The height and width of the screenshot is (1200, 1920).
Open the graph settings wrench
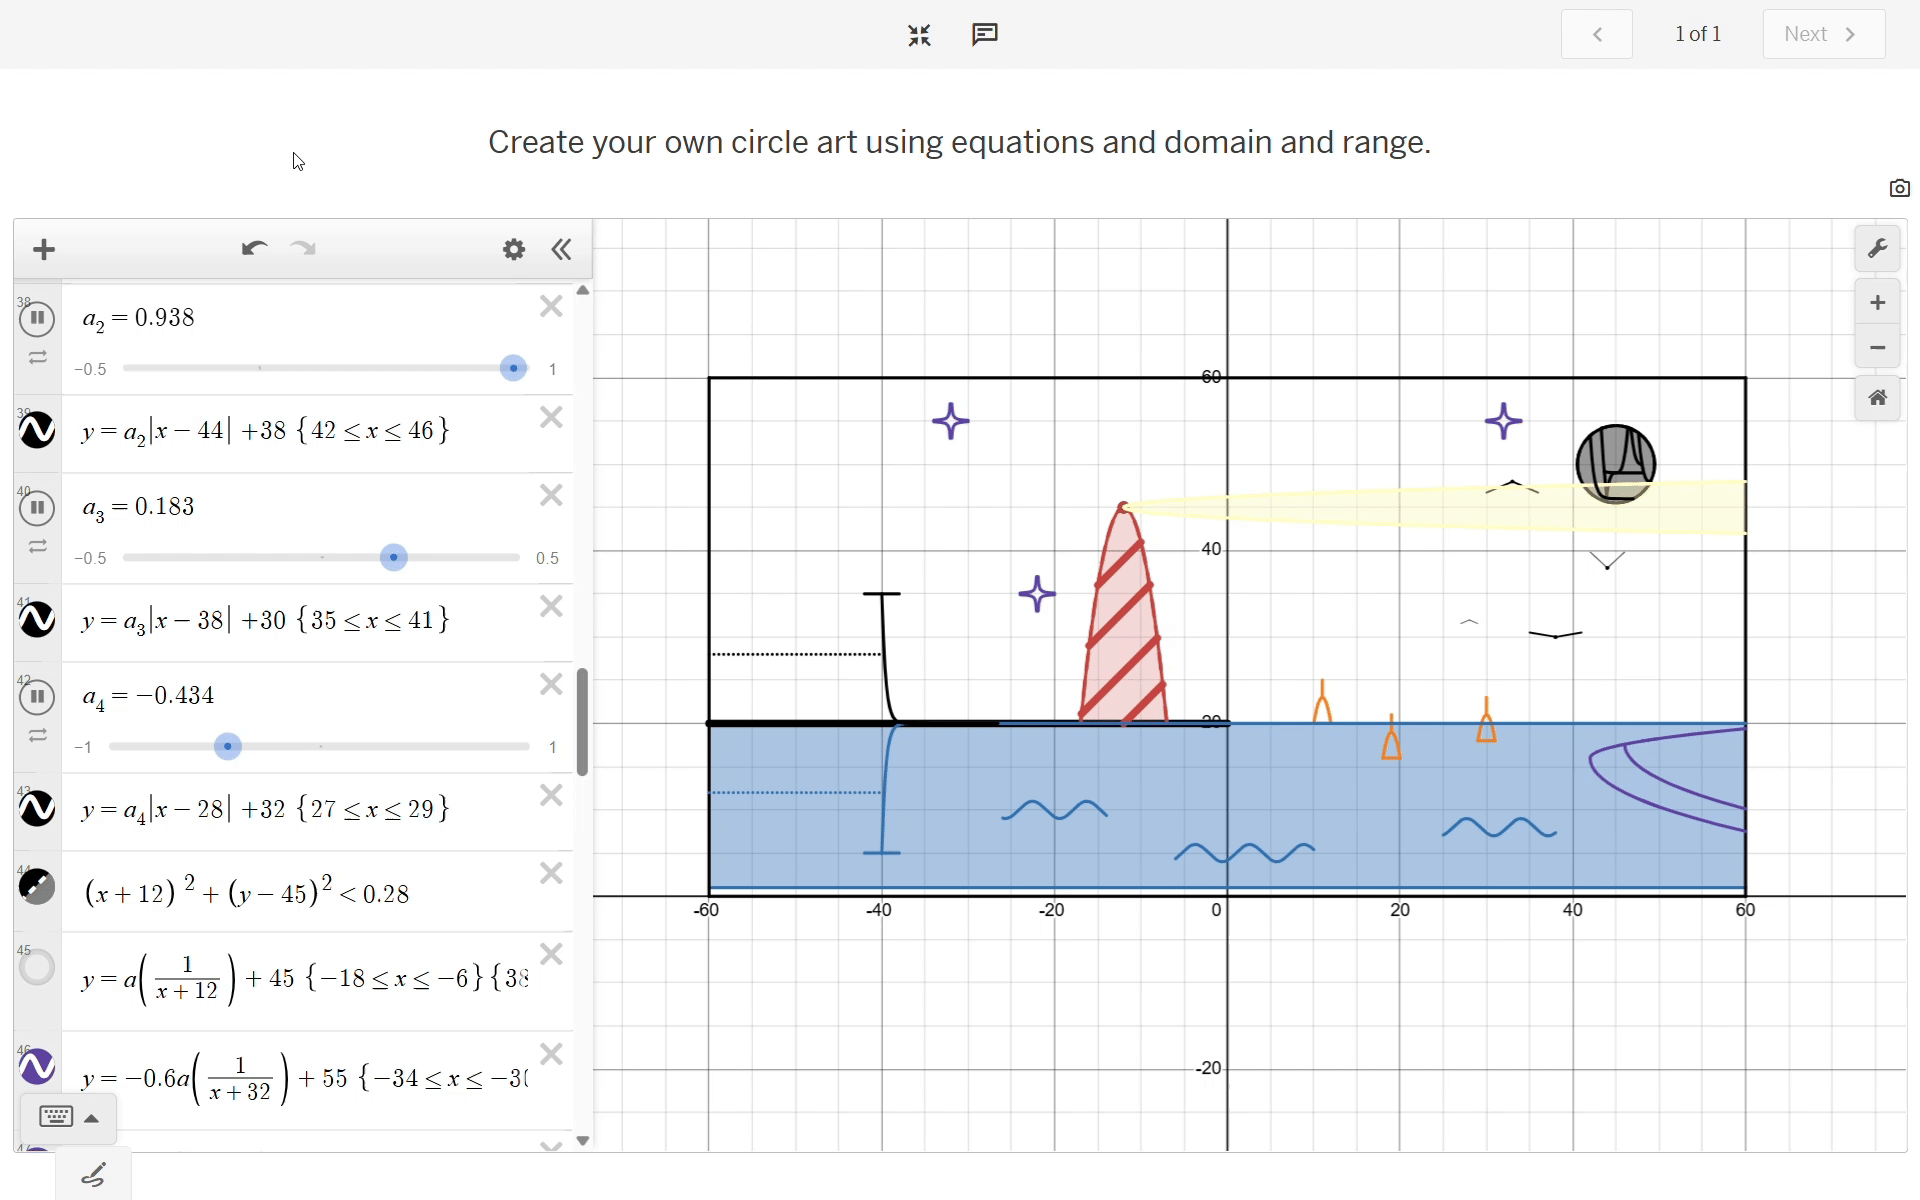click(x=1877, y=249)
